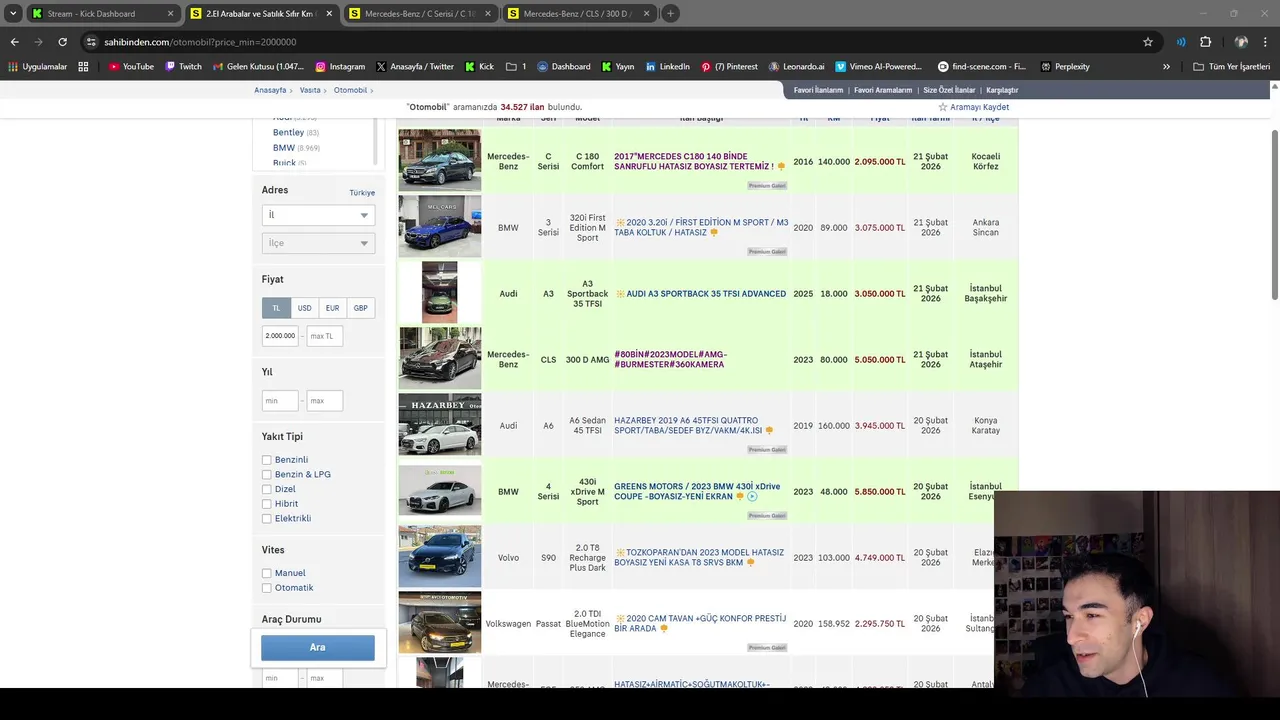Select the Bentley brand filter

pos(288,132)
